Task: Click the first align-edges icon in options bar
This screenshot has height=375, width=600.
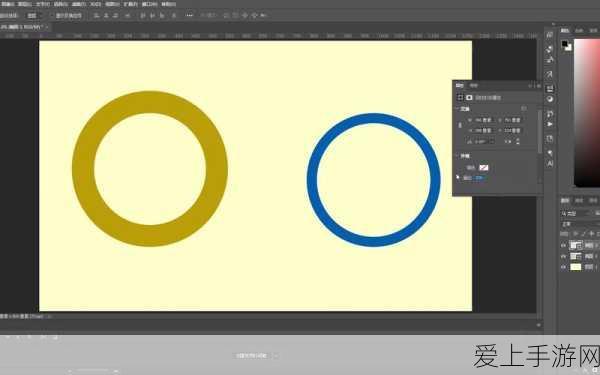Action: pyautogui.click(x=96, y=16)
